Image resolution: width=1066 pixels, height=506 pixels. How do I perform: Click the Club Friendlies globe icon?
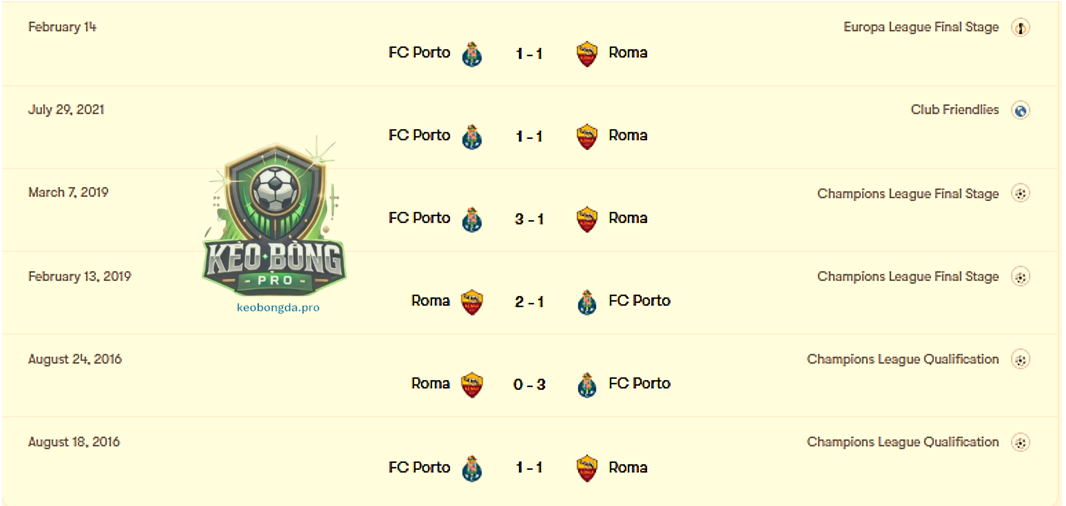tap(1020, 110)
